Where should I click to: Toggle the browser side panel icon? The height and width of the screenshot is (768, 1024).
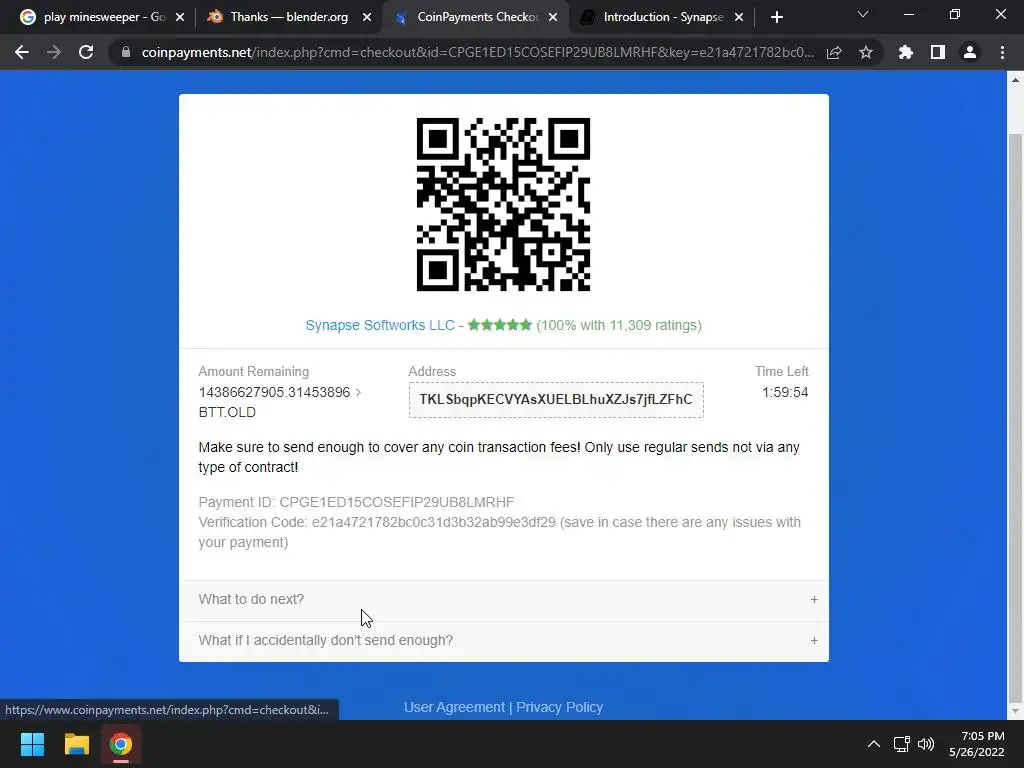(938, 52)
